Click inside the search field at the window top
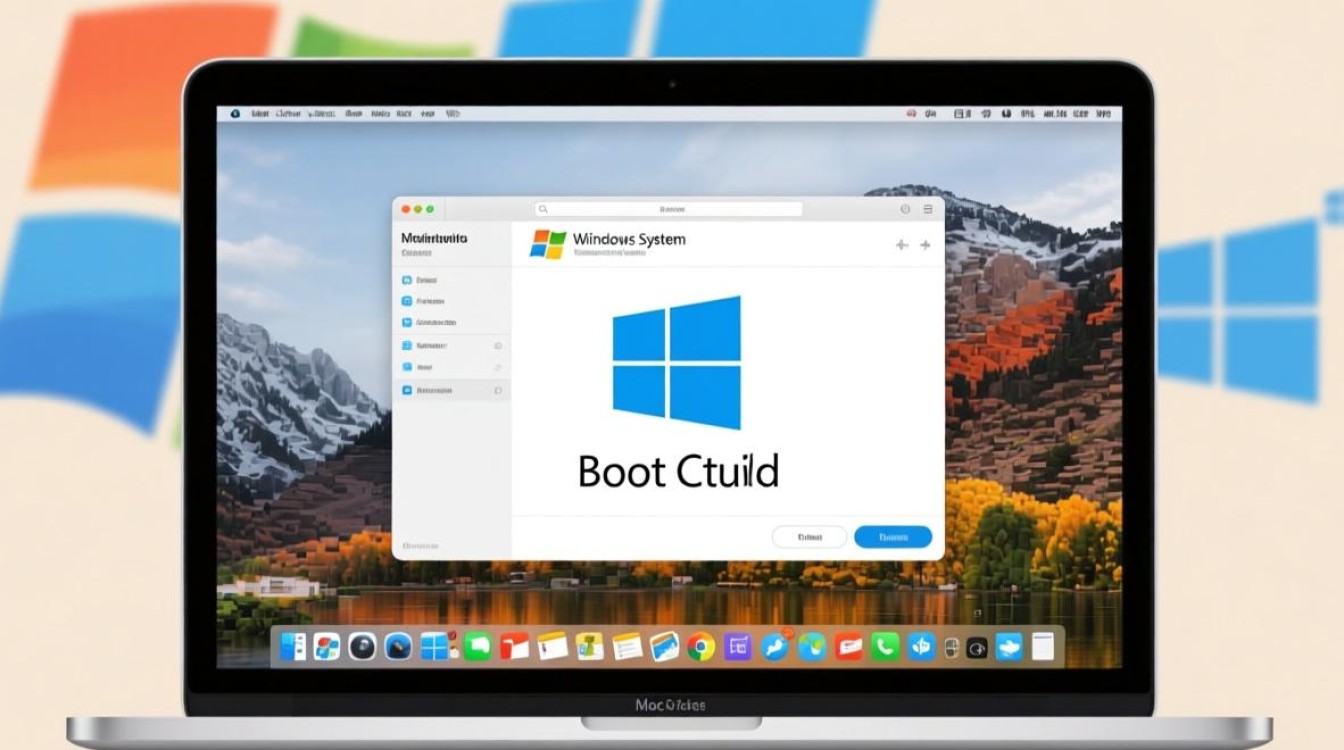This screenshot has height=750, width=1344. (x=670, y=208)
